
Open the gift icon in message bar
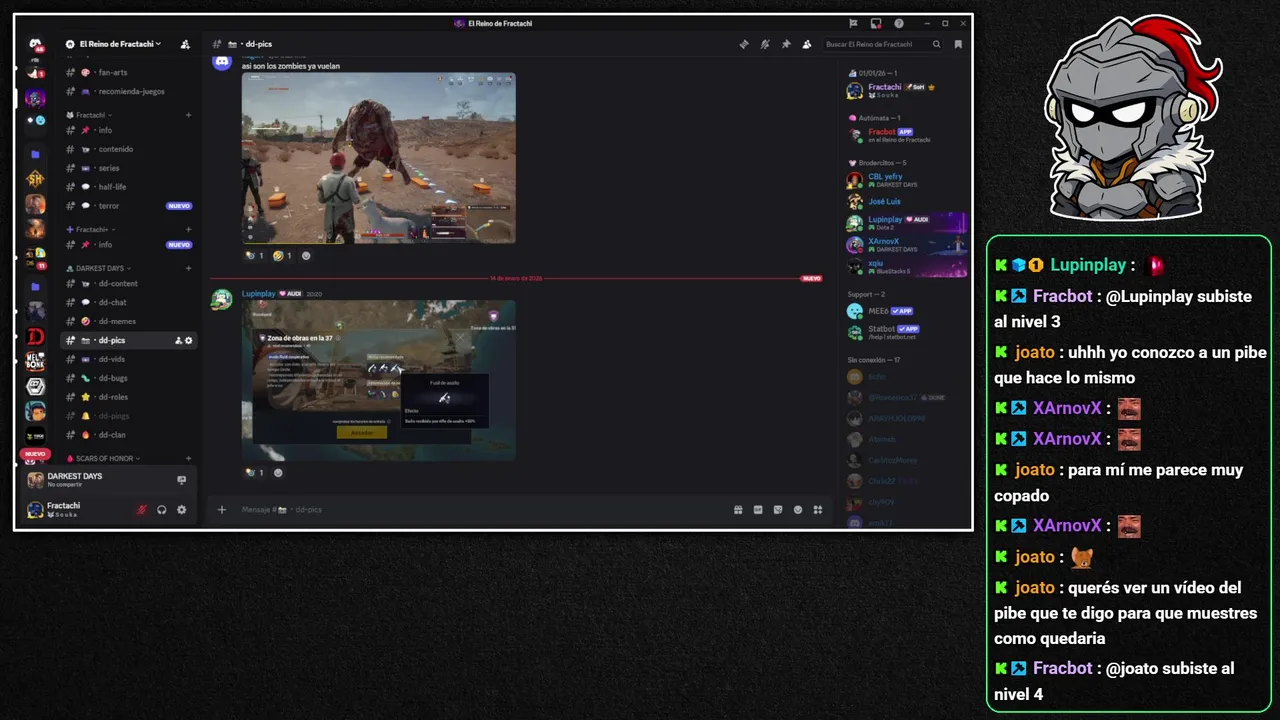click(738, 510)
